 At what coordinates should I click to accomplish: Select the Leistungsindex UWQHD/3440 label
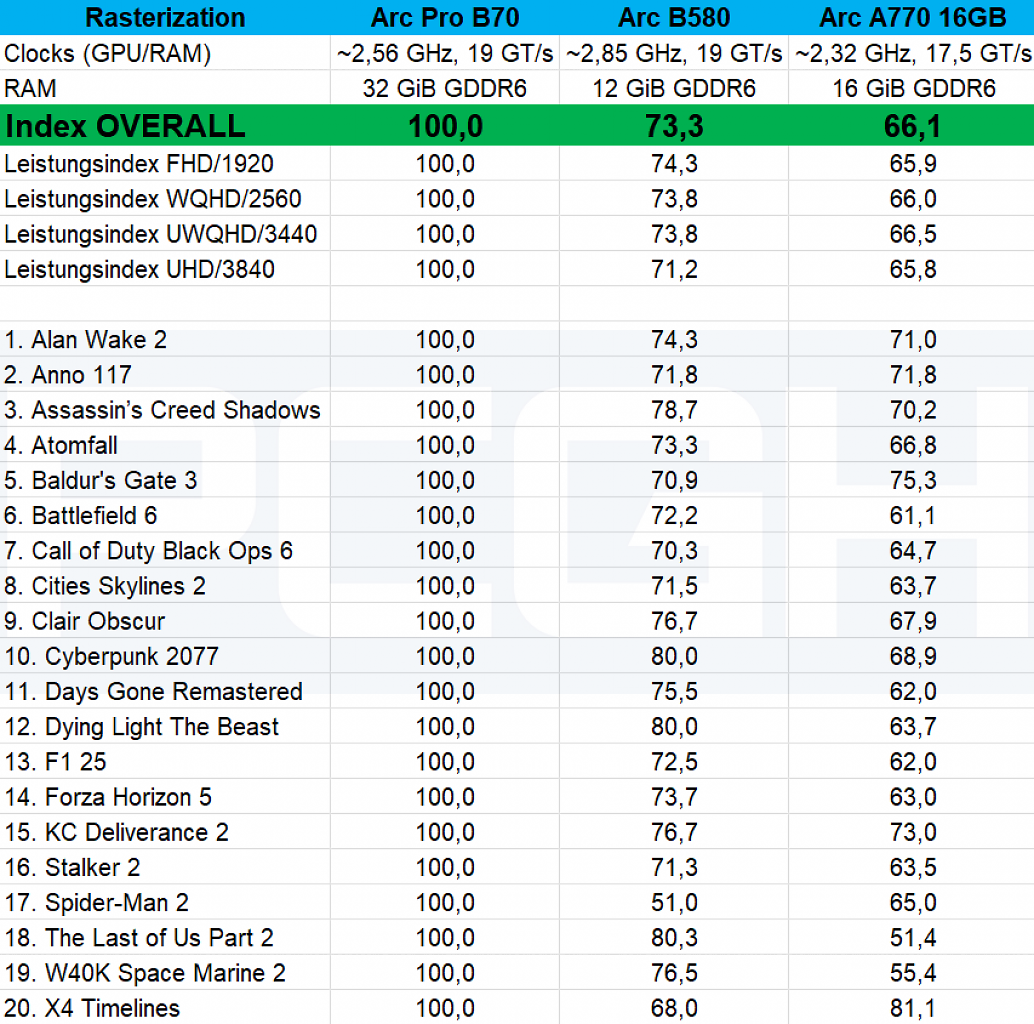(x=160, y=234)
